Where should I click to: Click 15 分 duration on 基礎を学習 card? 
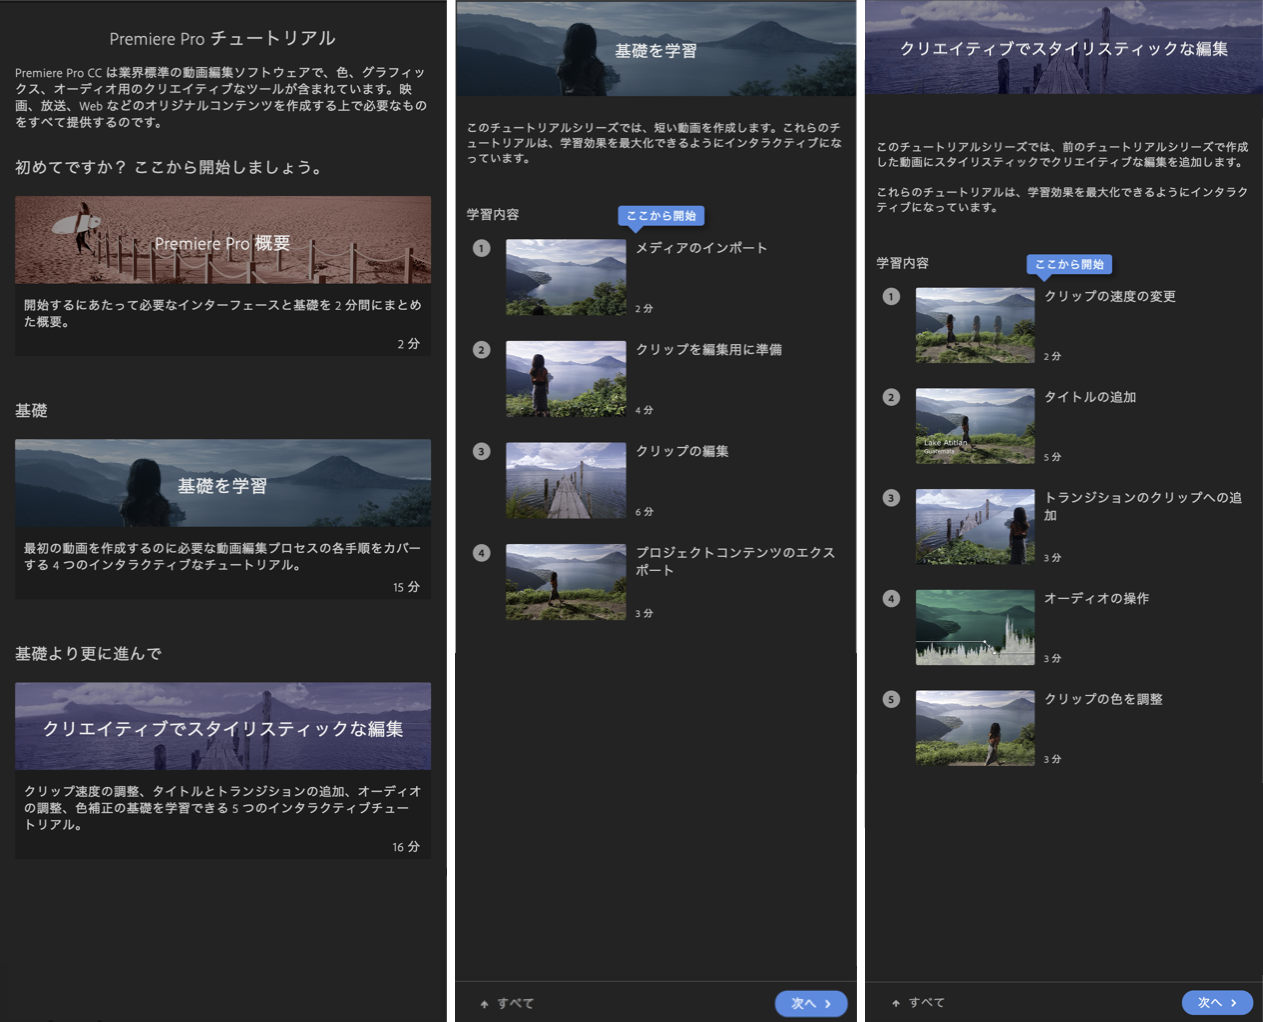point(406,587)
